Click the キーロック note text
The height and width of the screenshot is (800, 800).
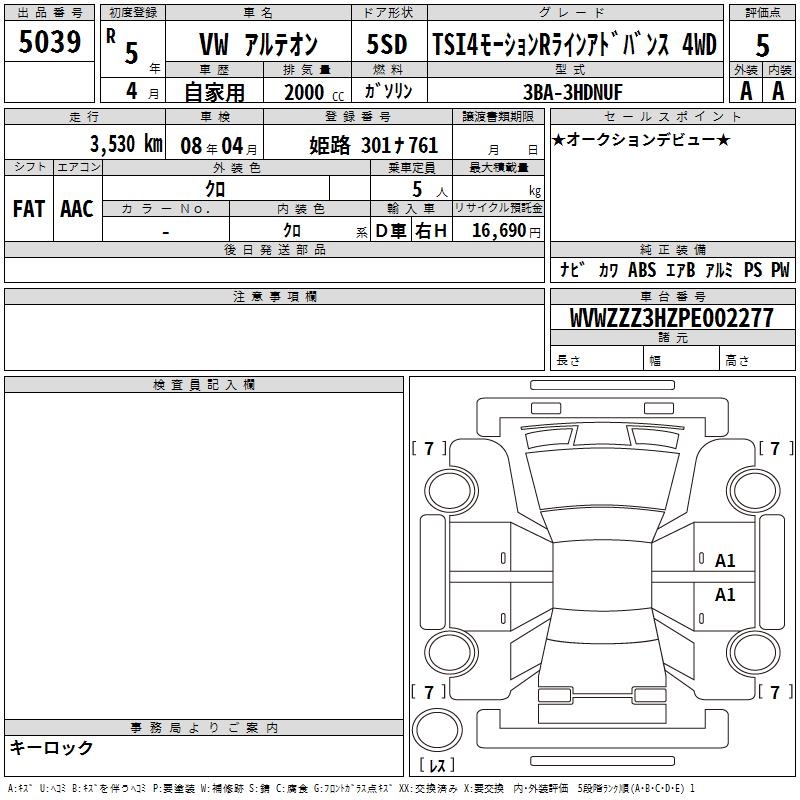point(51,748)
